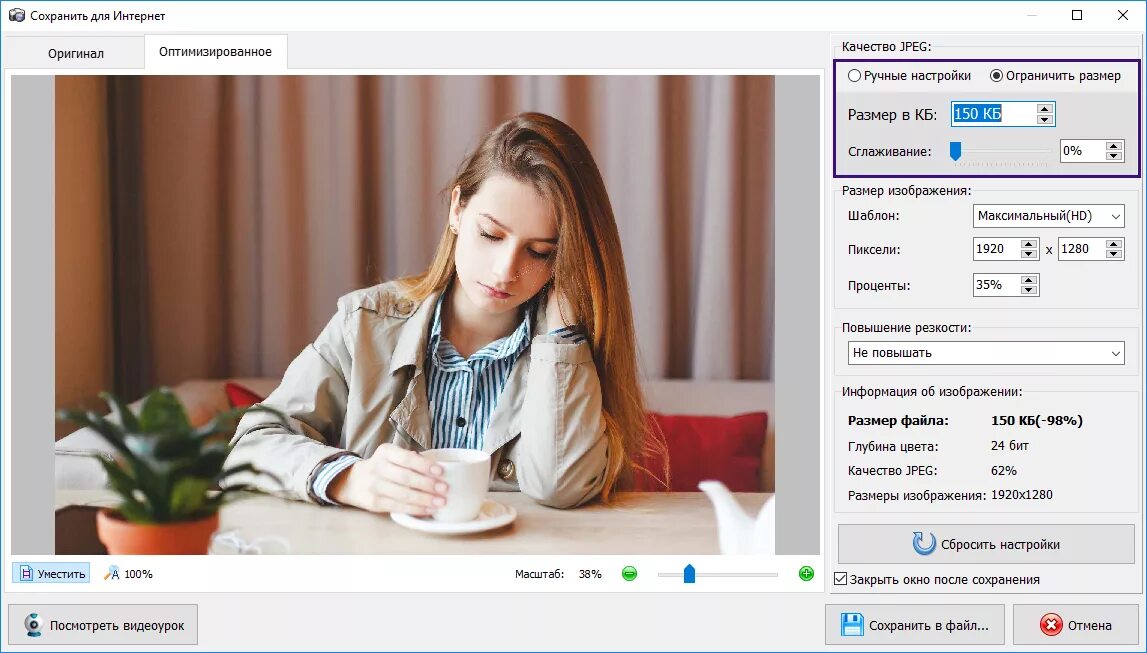
Task: Set zoom to 100% button
Action: pyautogui.click(x=128, y=574)
